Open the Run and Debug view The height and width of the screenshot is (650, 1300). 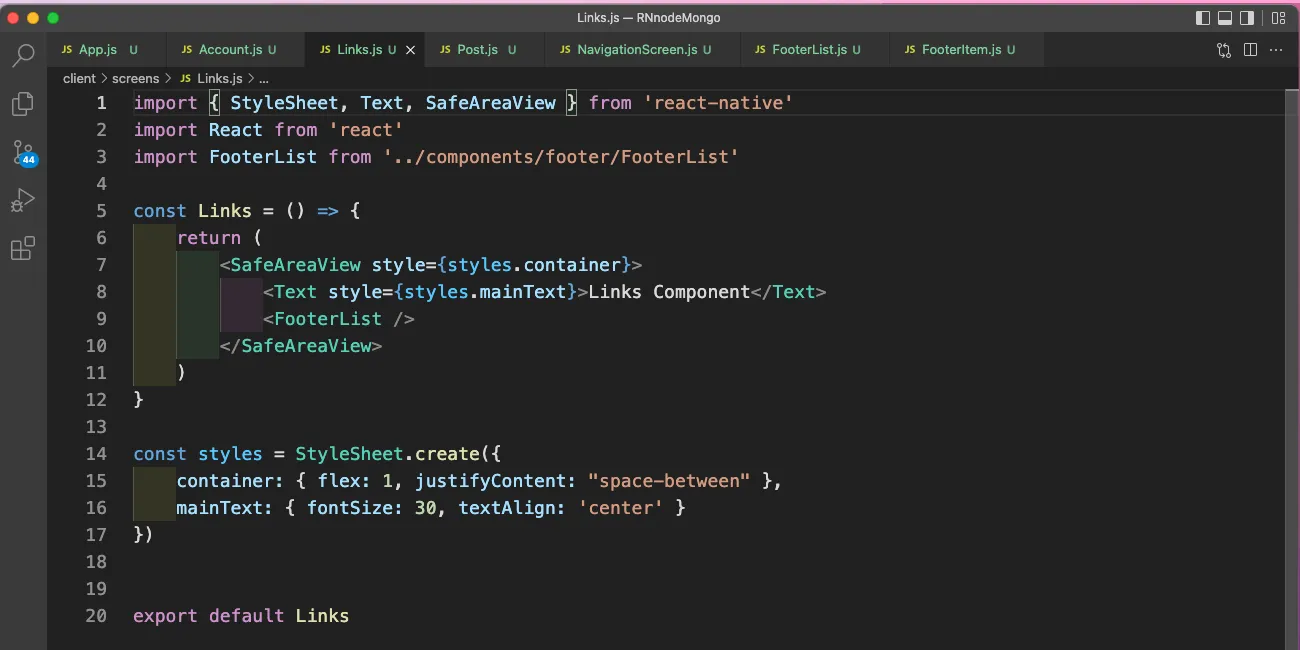pyautogui.click(x=23, y=201)
